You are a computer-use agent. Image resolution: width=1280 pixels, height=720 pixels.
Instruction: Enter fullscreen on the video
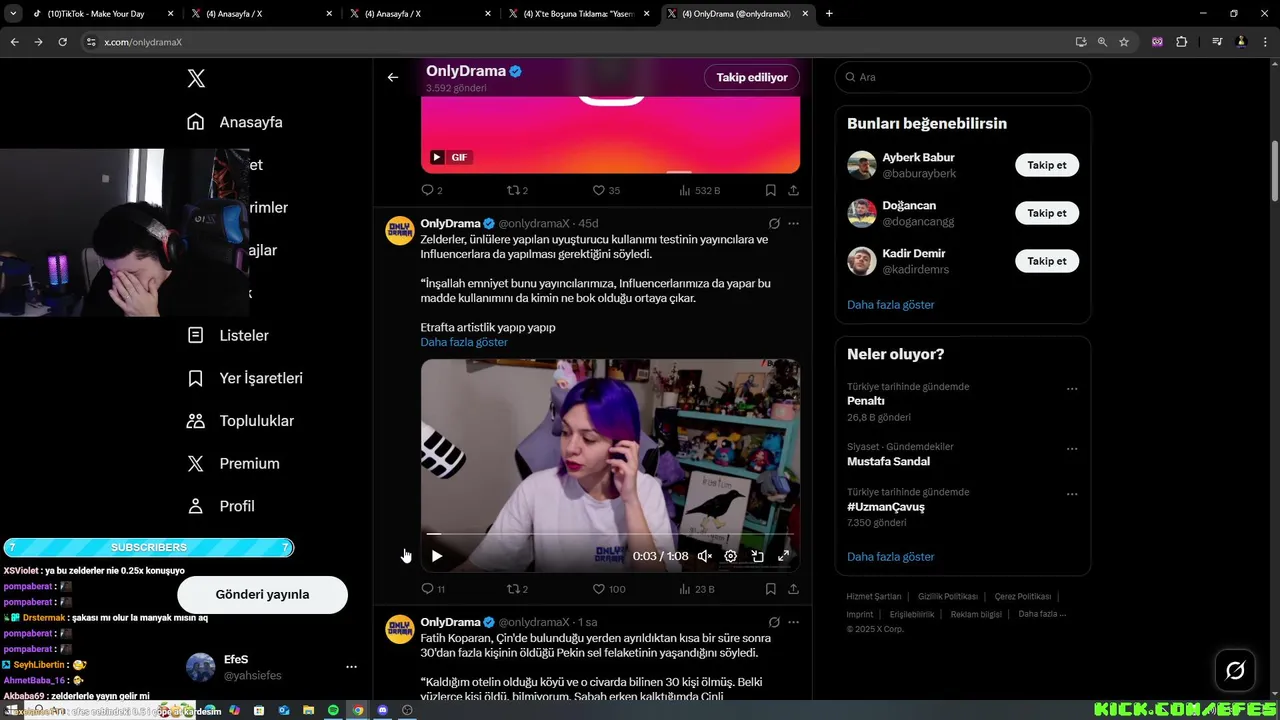pyautogui.click(x=784, y=556)
